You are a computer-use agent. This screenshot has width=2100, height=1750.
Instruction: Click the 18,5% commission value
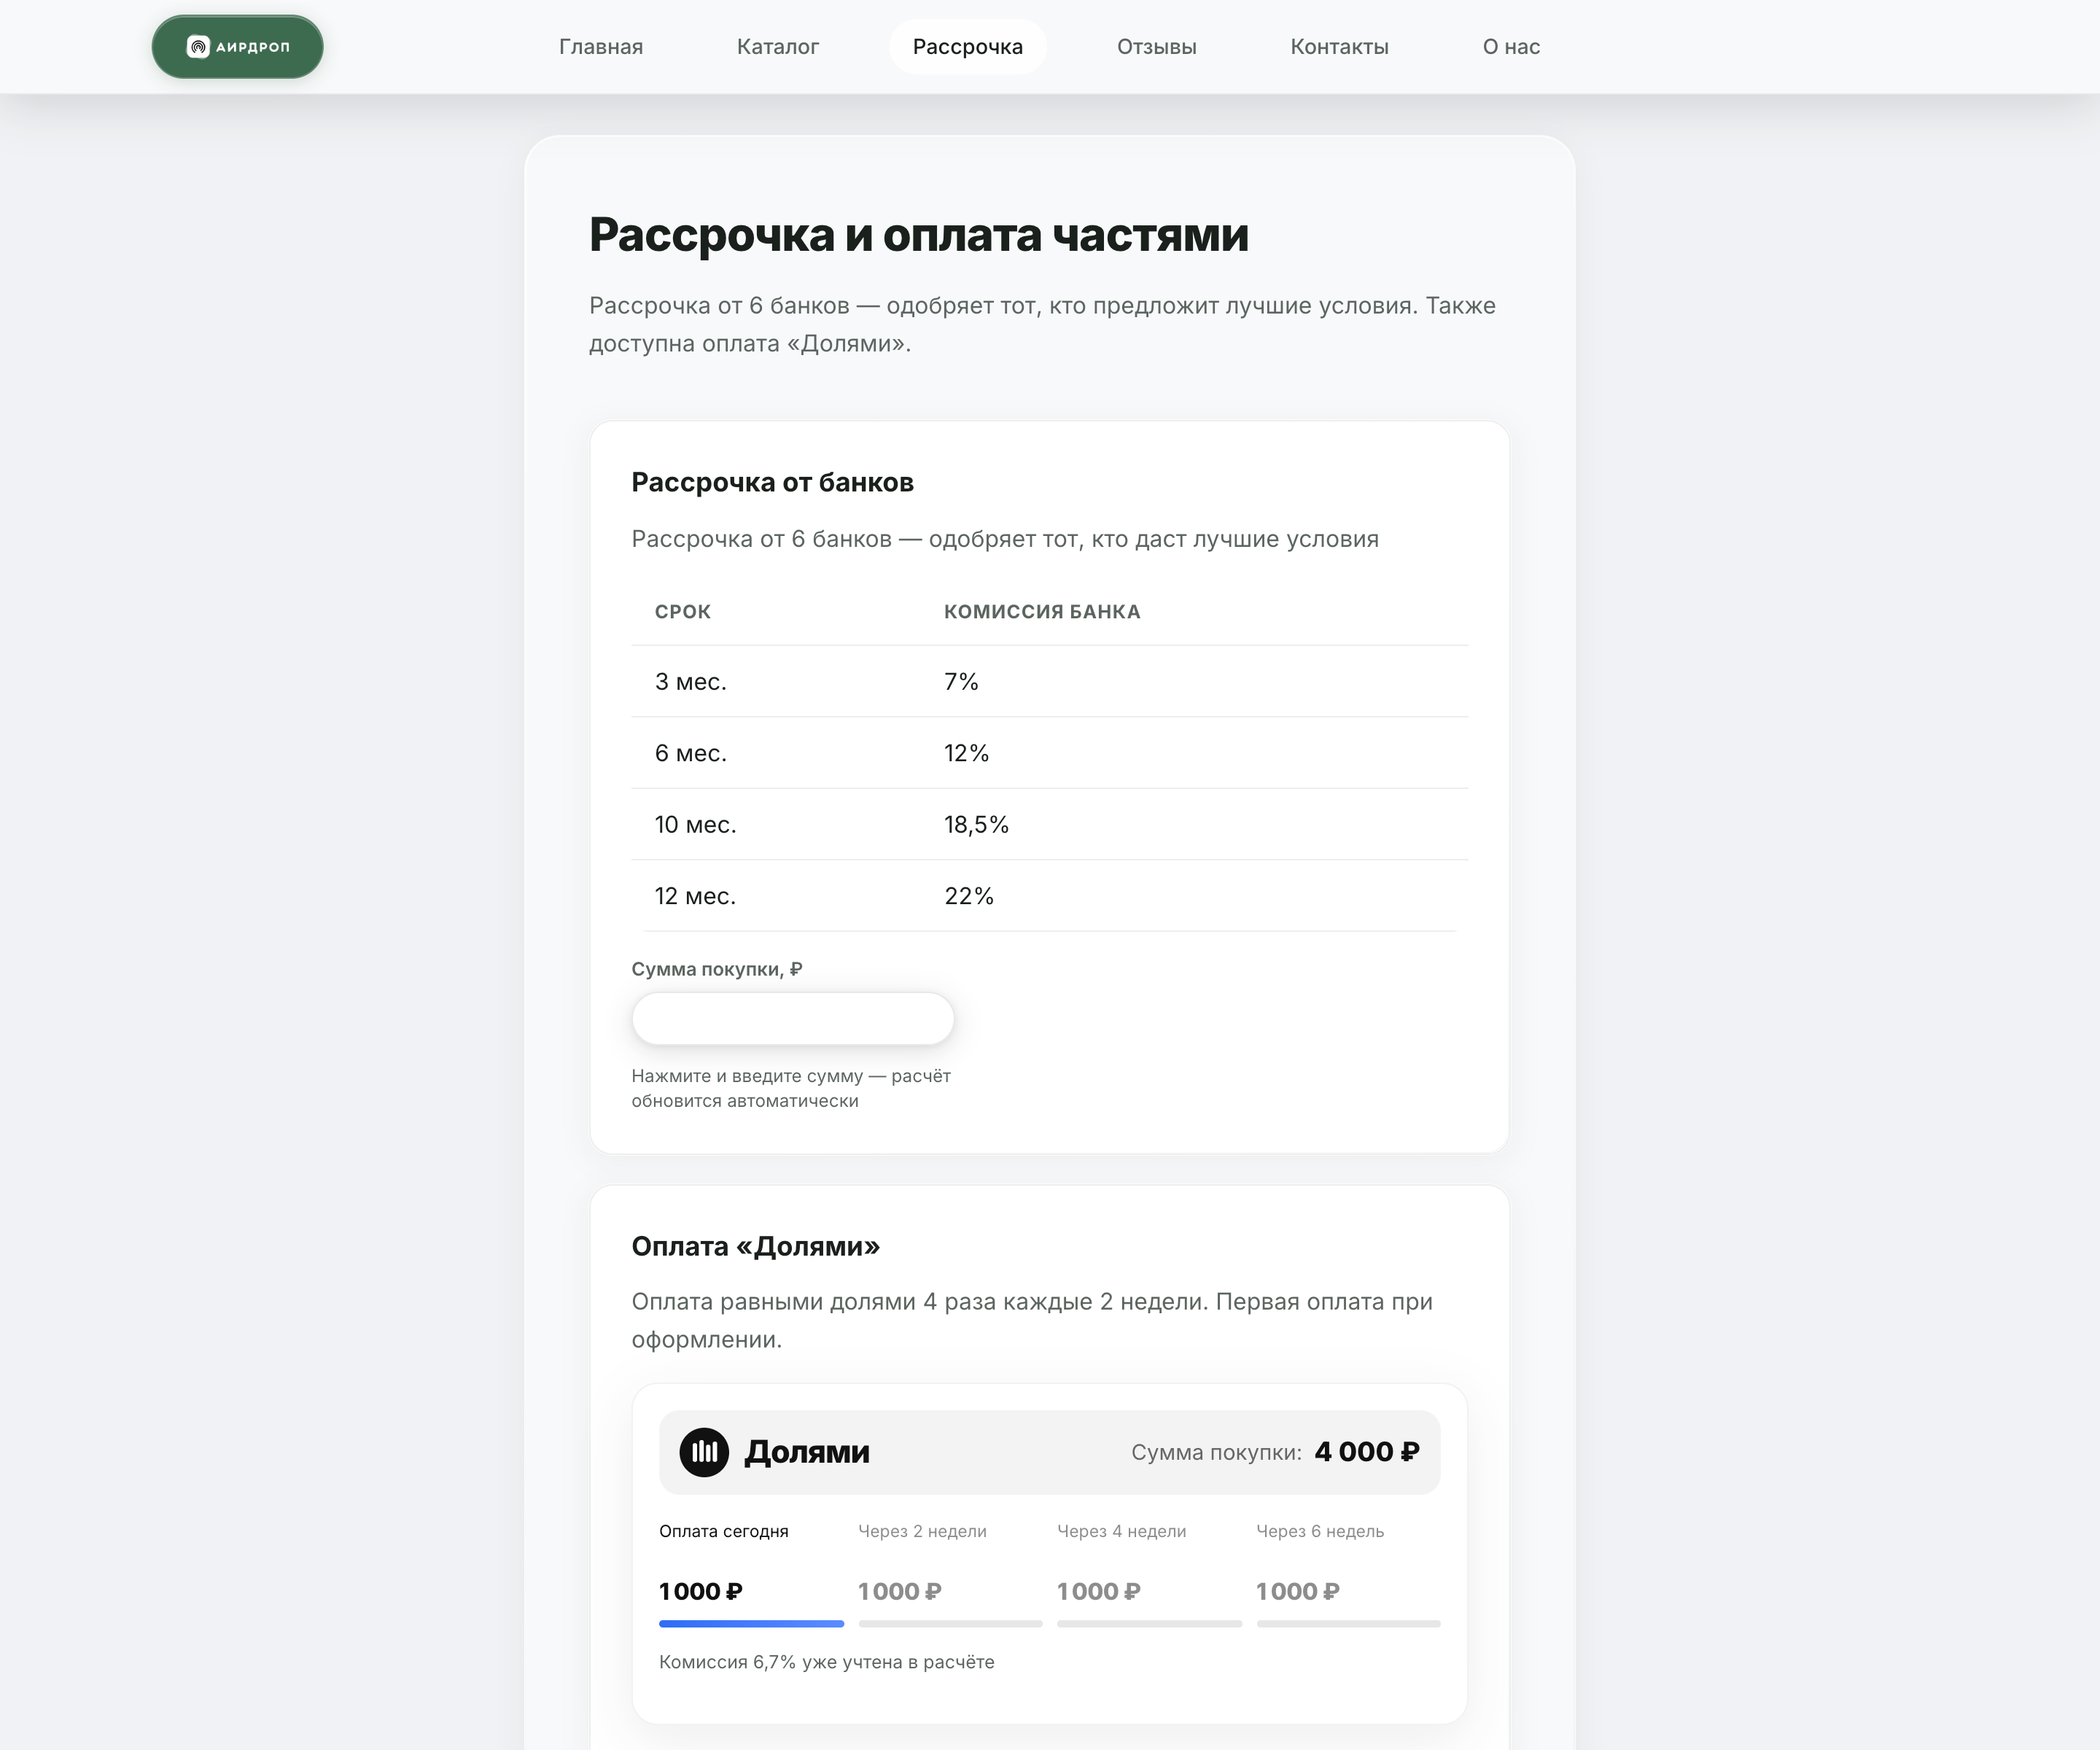tap(976, 825)
